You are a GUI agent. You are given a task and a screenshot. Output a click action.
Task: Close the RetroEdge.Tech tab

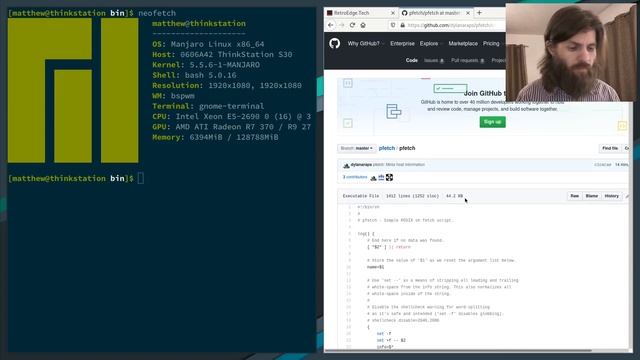click(393, 13)
